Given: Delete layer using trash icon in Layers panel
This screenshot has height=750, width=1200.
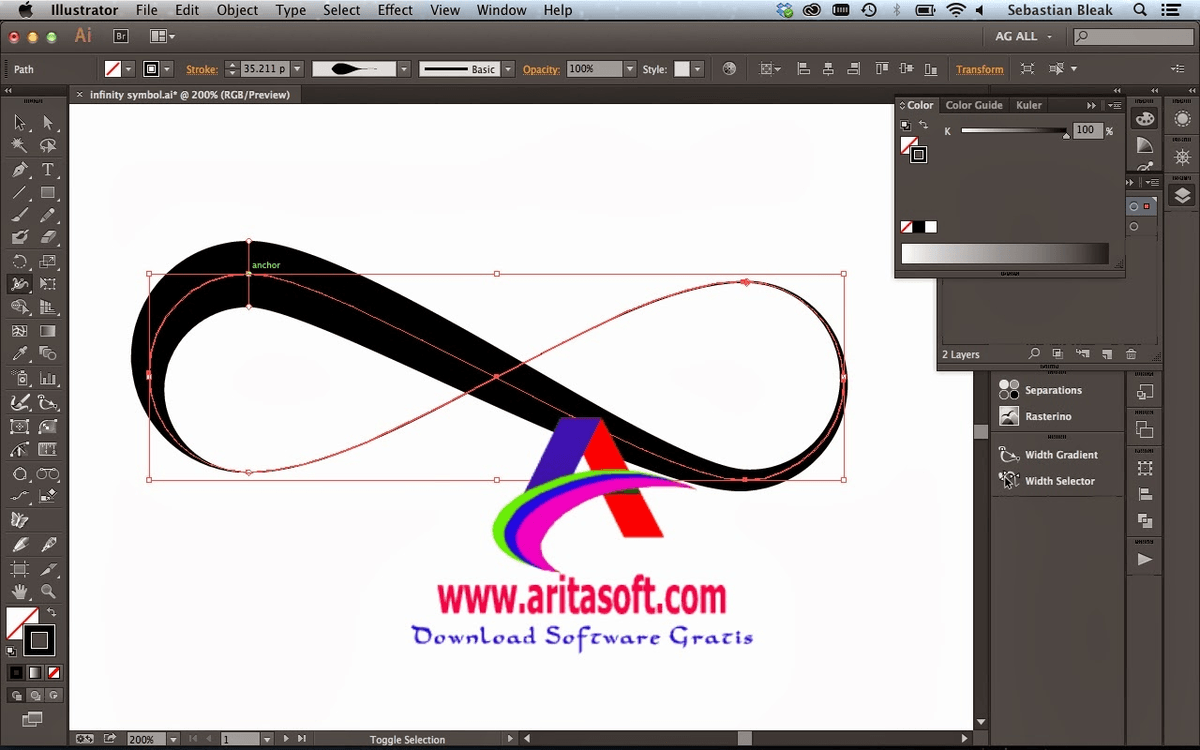Looking at the screenshot, I should tap(1131, 354).
